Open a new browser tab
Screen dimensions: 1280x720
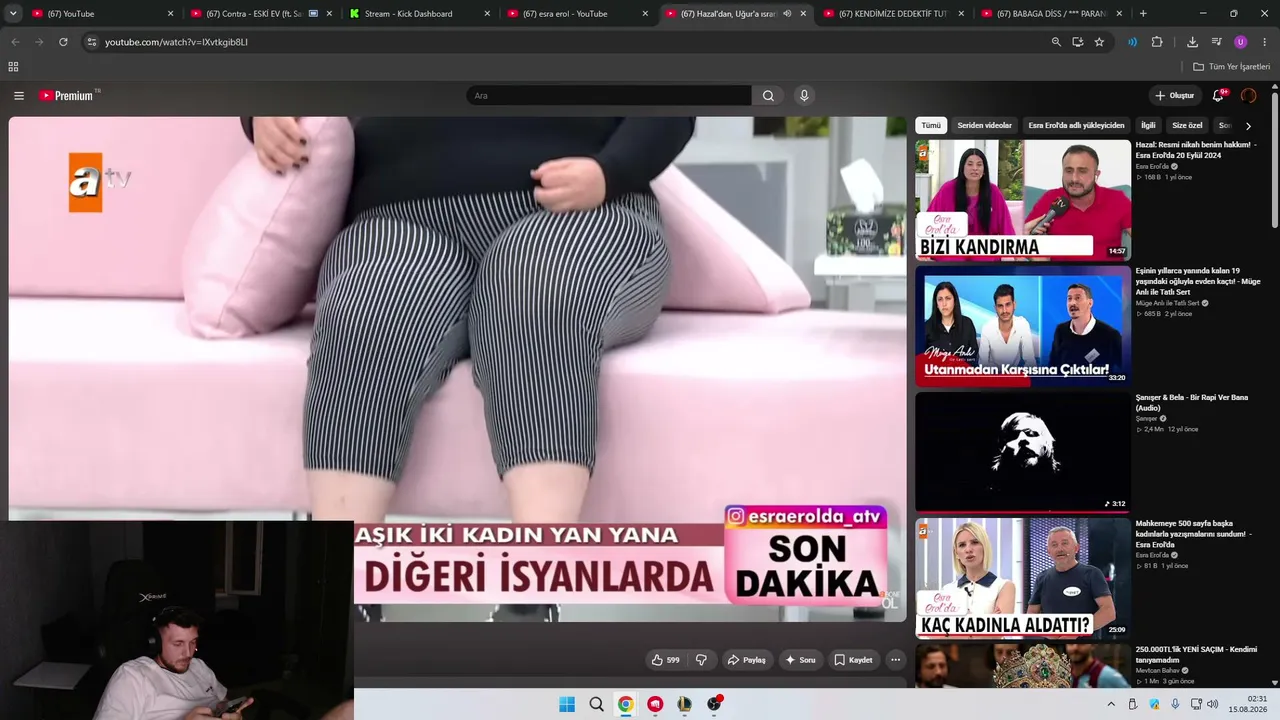pyautogui.click(x=1143, y=14)
